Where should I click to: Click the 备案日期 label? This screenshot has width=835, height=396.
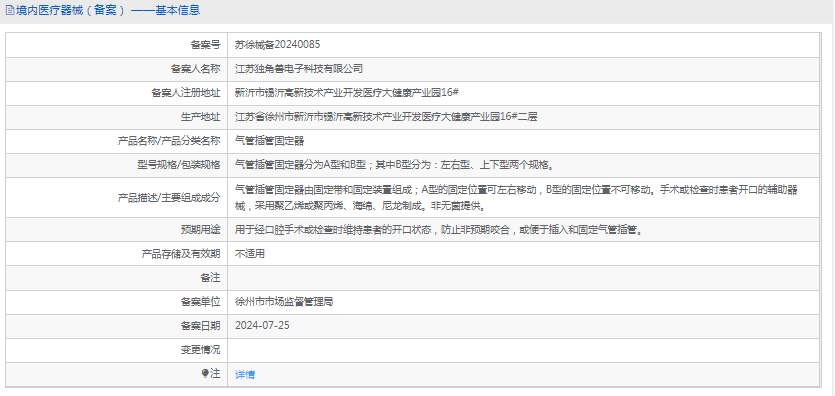point(200,326)
